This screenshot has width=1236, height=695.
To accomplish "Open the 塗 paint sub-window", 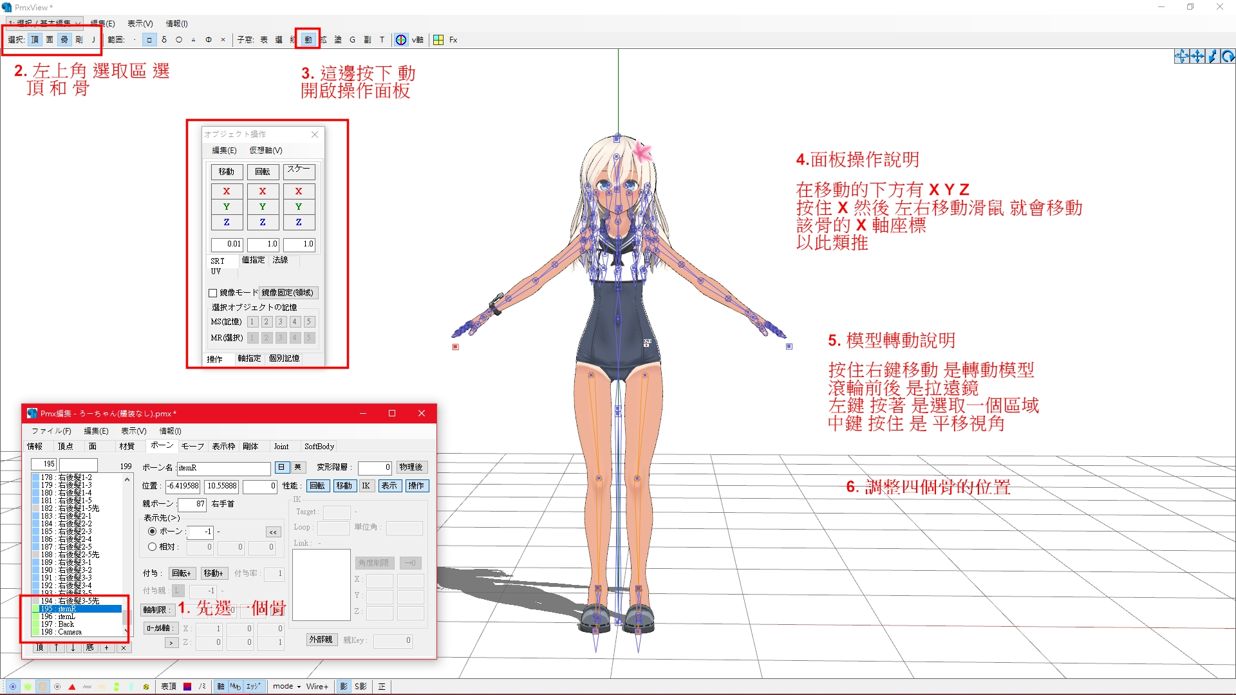I will 338,40.
